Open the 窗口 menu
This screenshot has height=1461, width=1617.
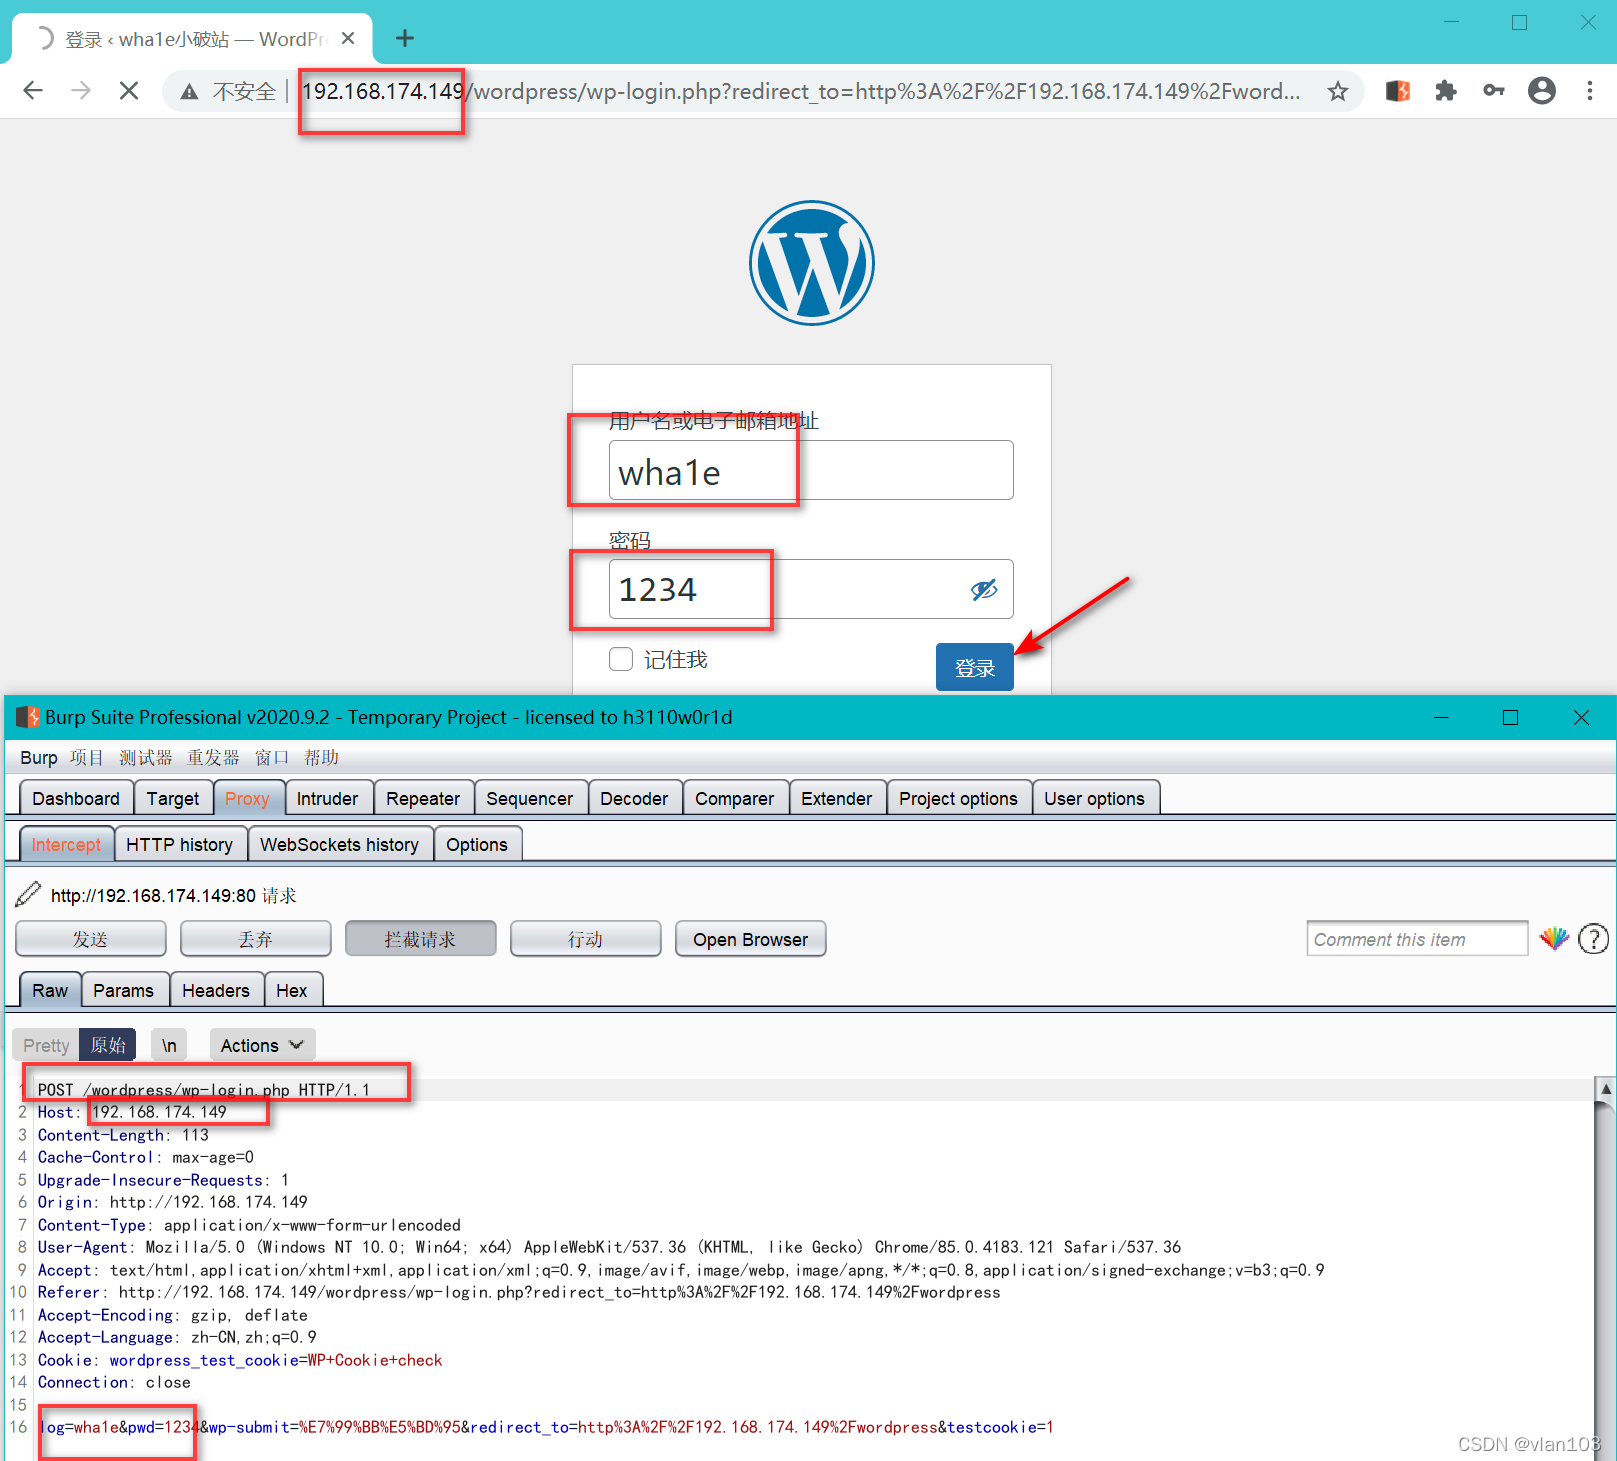pyautogui.click(x=272, y=758)
